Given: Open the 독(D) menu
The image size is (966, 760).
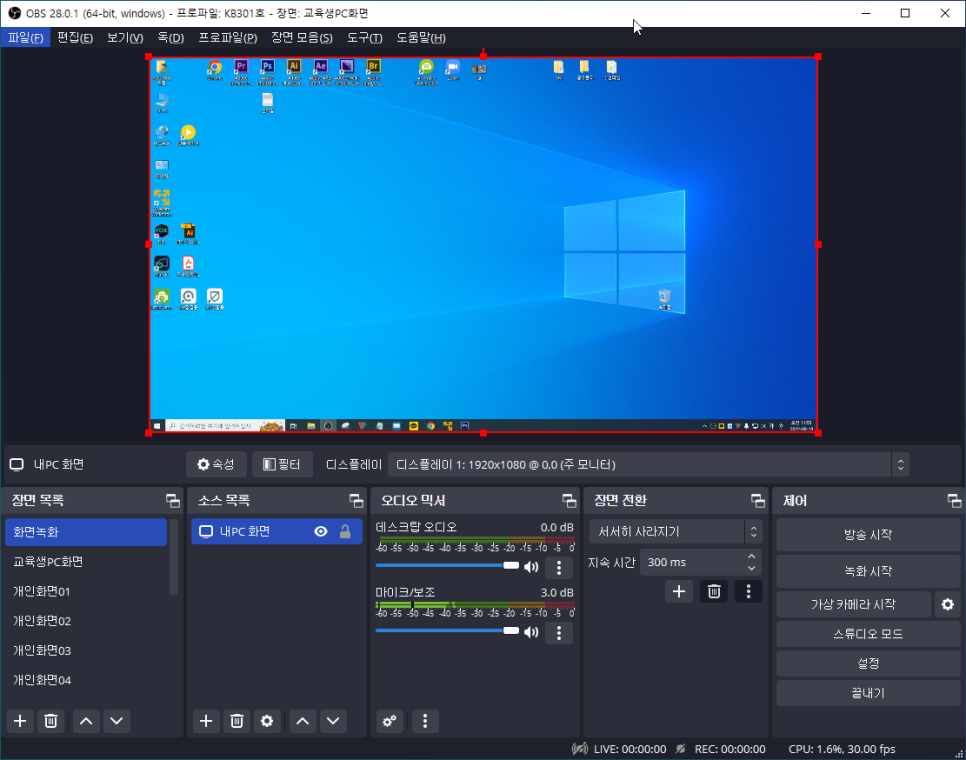Looking at the screenshot, I should [171, 38].
